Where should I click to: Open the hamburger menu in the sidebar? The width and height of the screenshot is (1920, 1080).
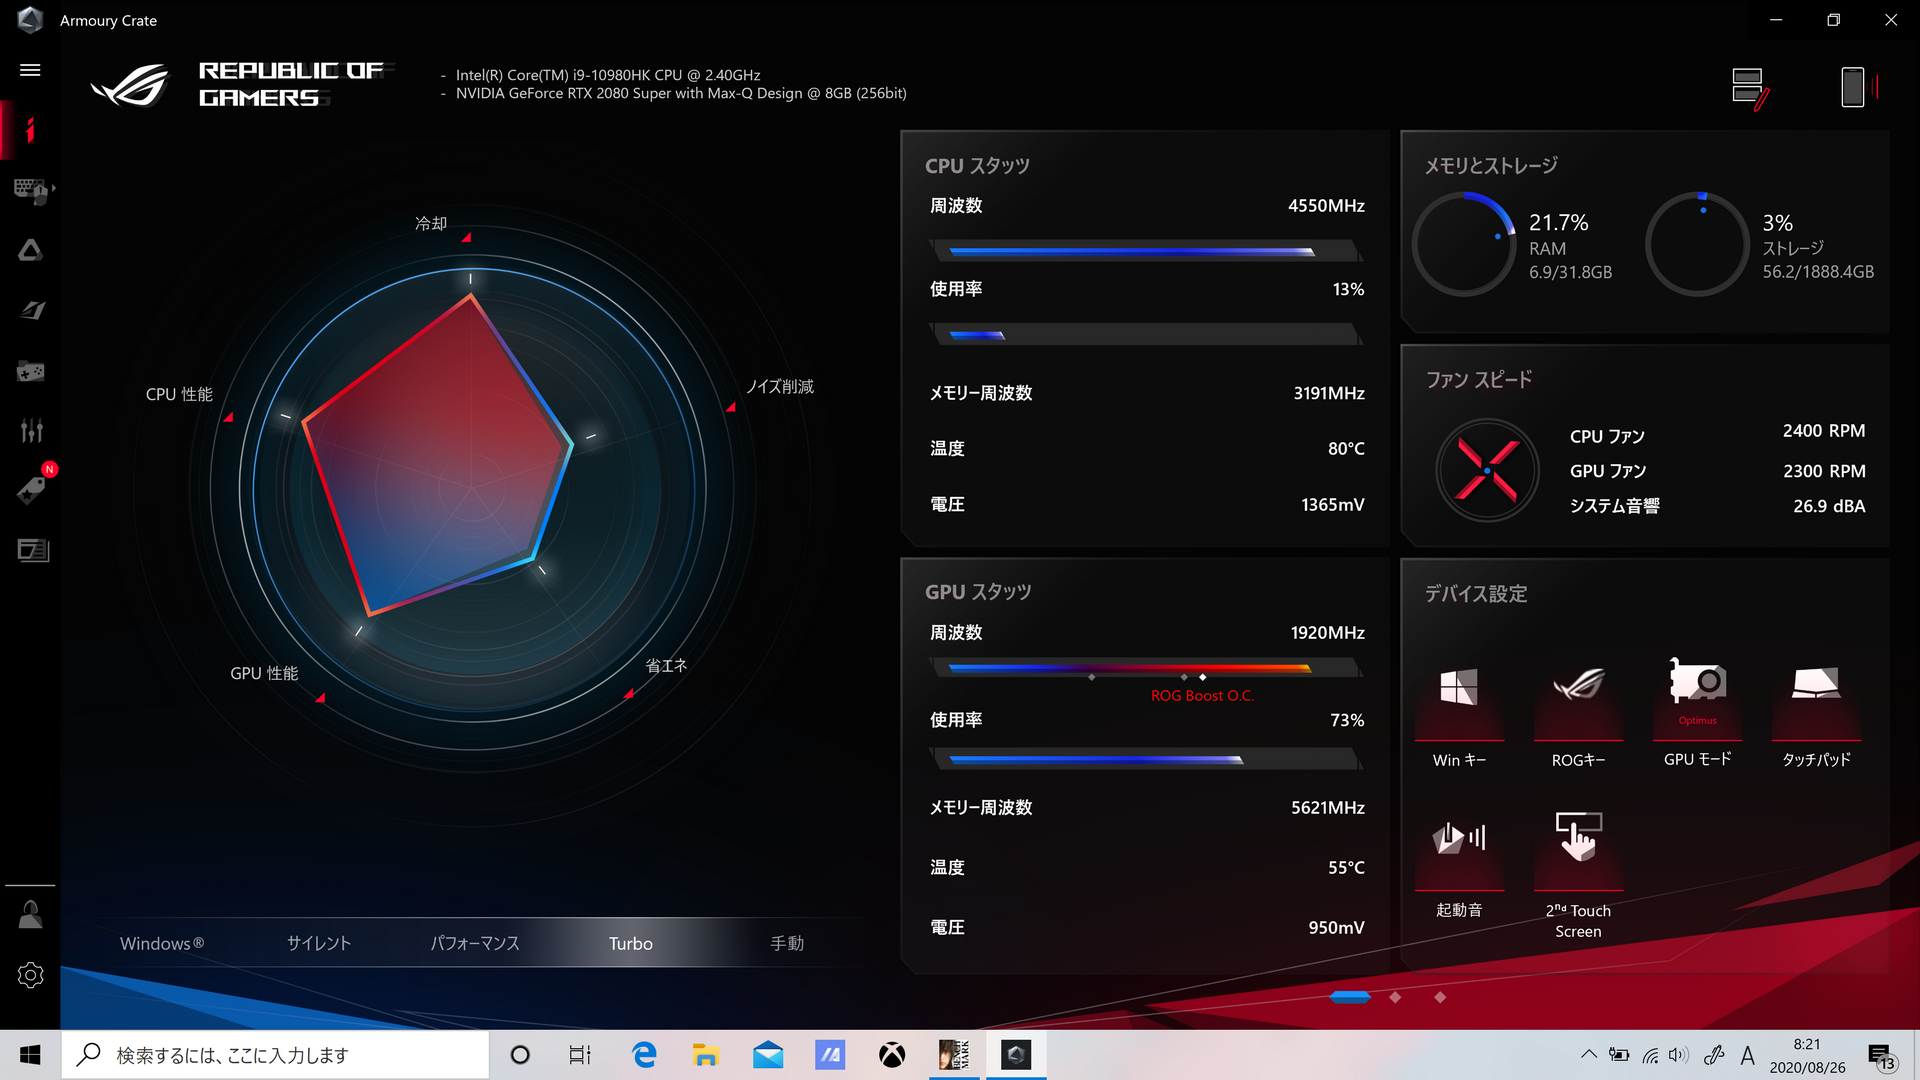point(30,70)
